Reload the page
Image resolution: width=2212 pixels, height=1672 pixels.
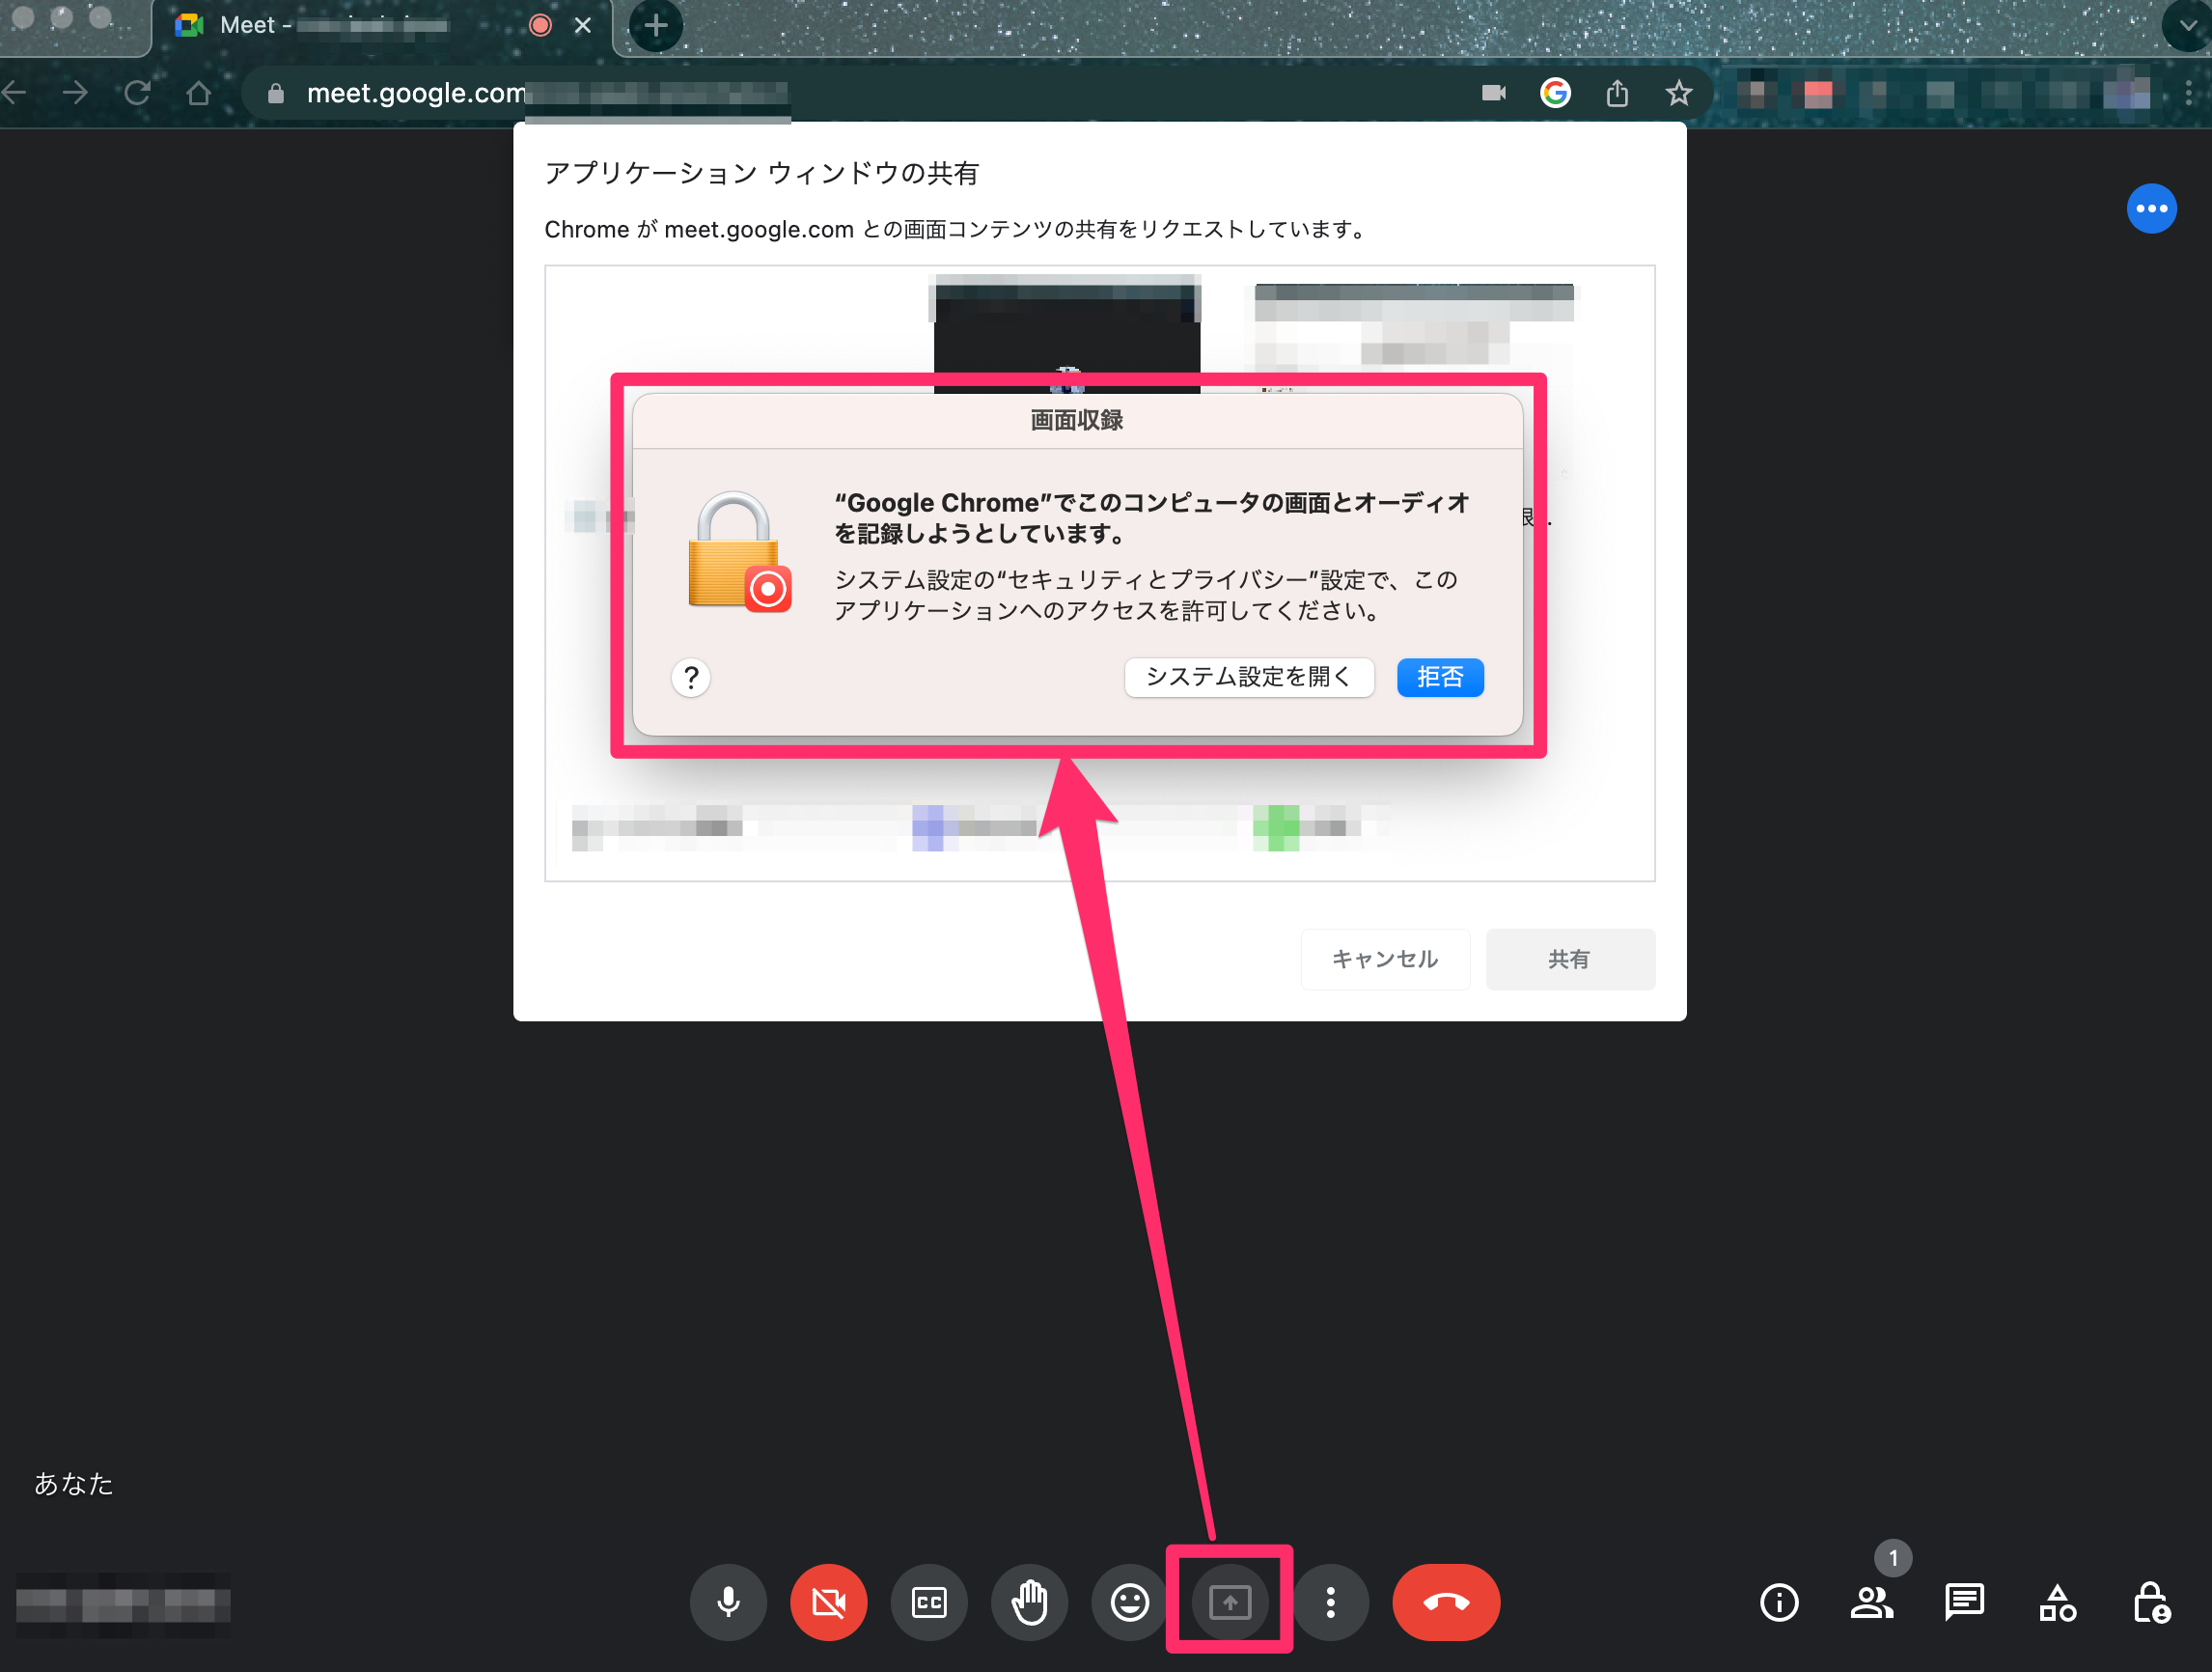pyautogui.click(x=137, y=93)
